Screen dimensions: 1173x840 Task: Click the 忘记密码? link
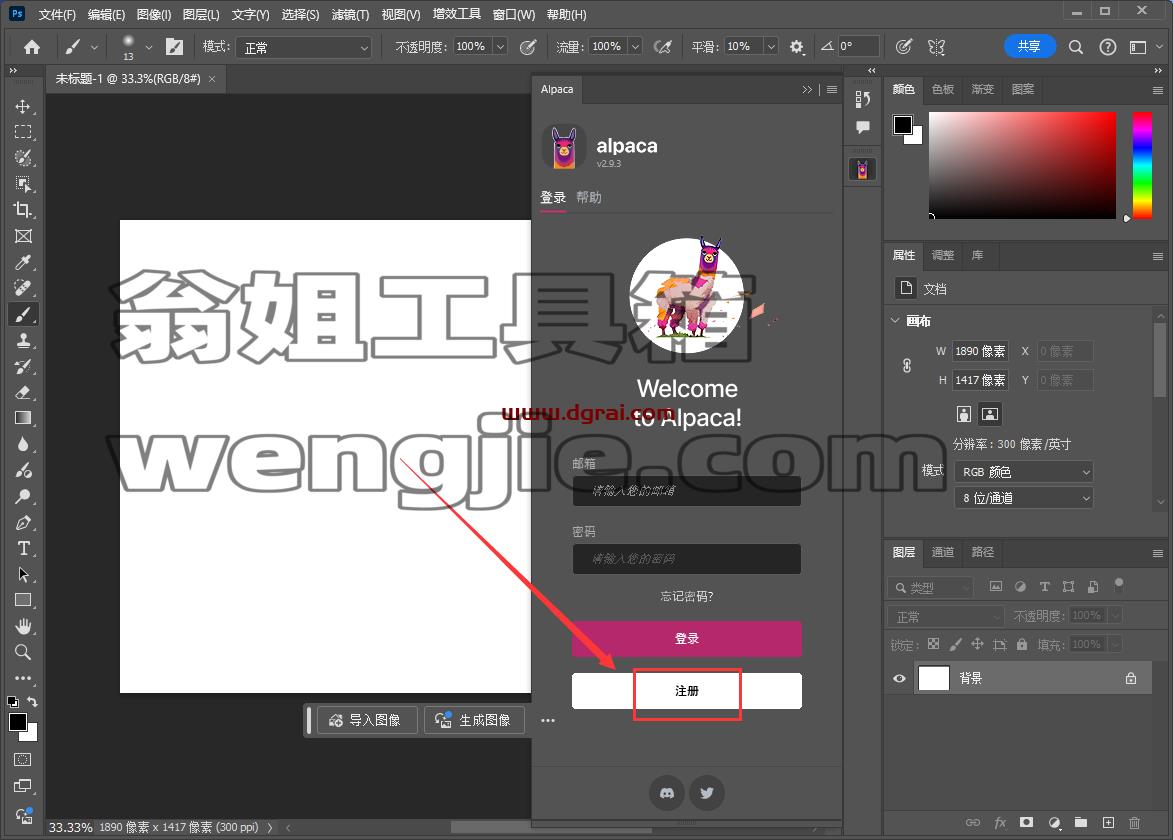[687, 596]
